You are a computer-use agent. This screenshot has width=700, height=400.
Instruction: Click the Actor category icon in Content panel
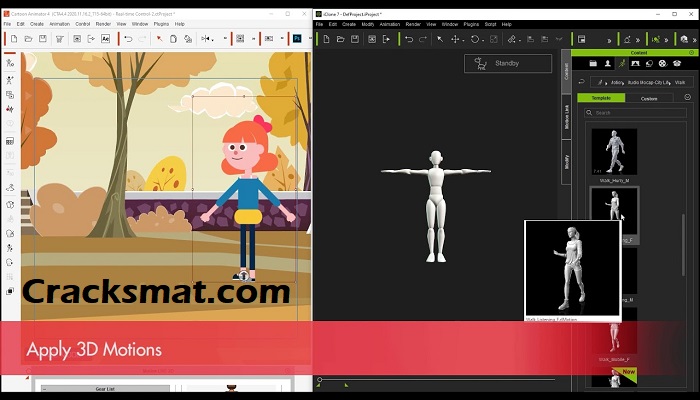tap(608, 63)
